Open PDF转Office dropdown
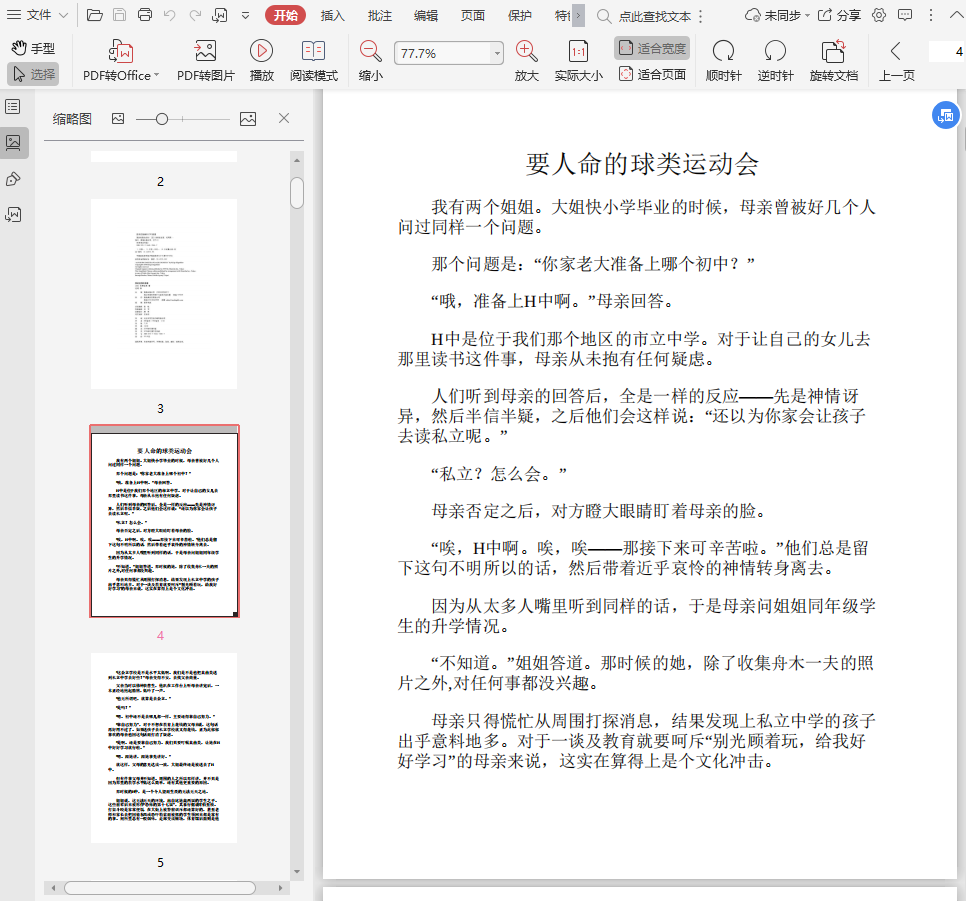 (121, 60)
